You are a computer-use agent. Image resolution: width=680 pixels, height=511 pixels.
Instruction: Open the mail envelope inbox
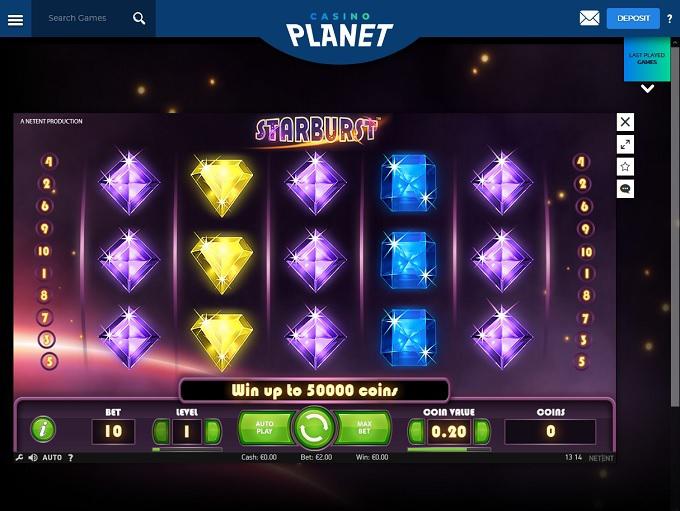589,18
